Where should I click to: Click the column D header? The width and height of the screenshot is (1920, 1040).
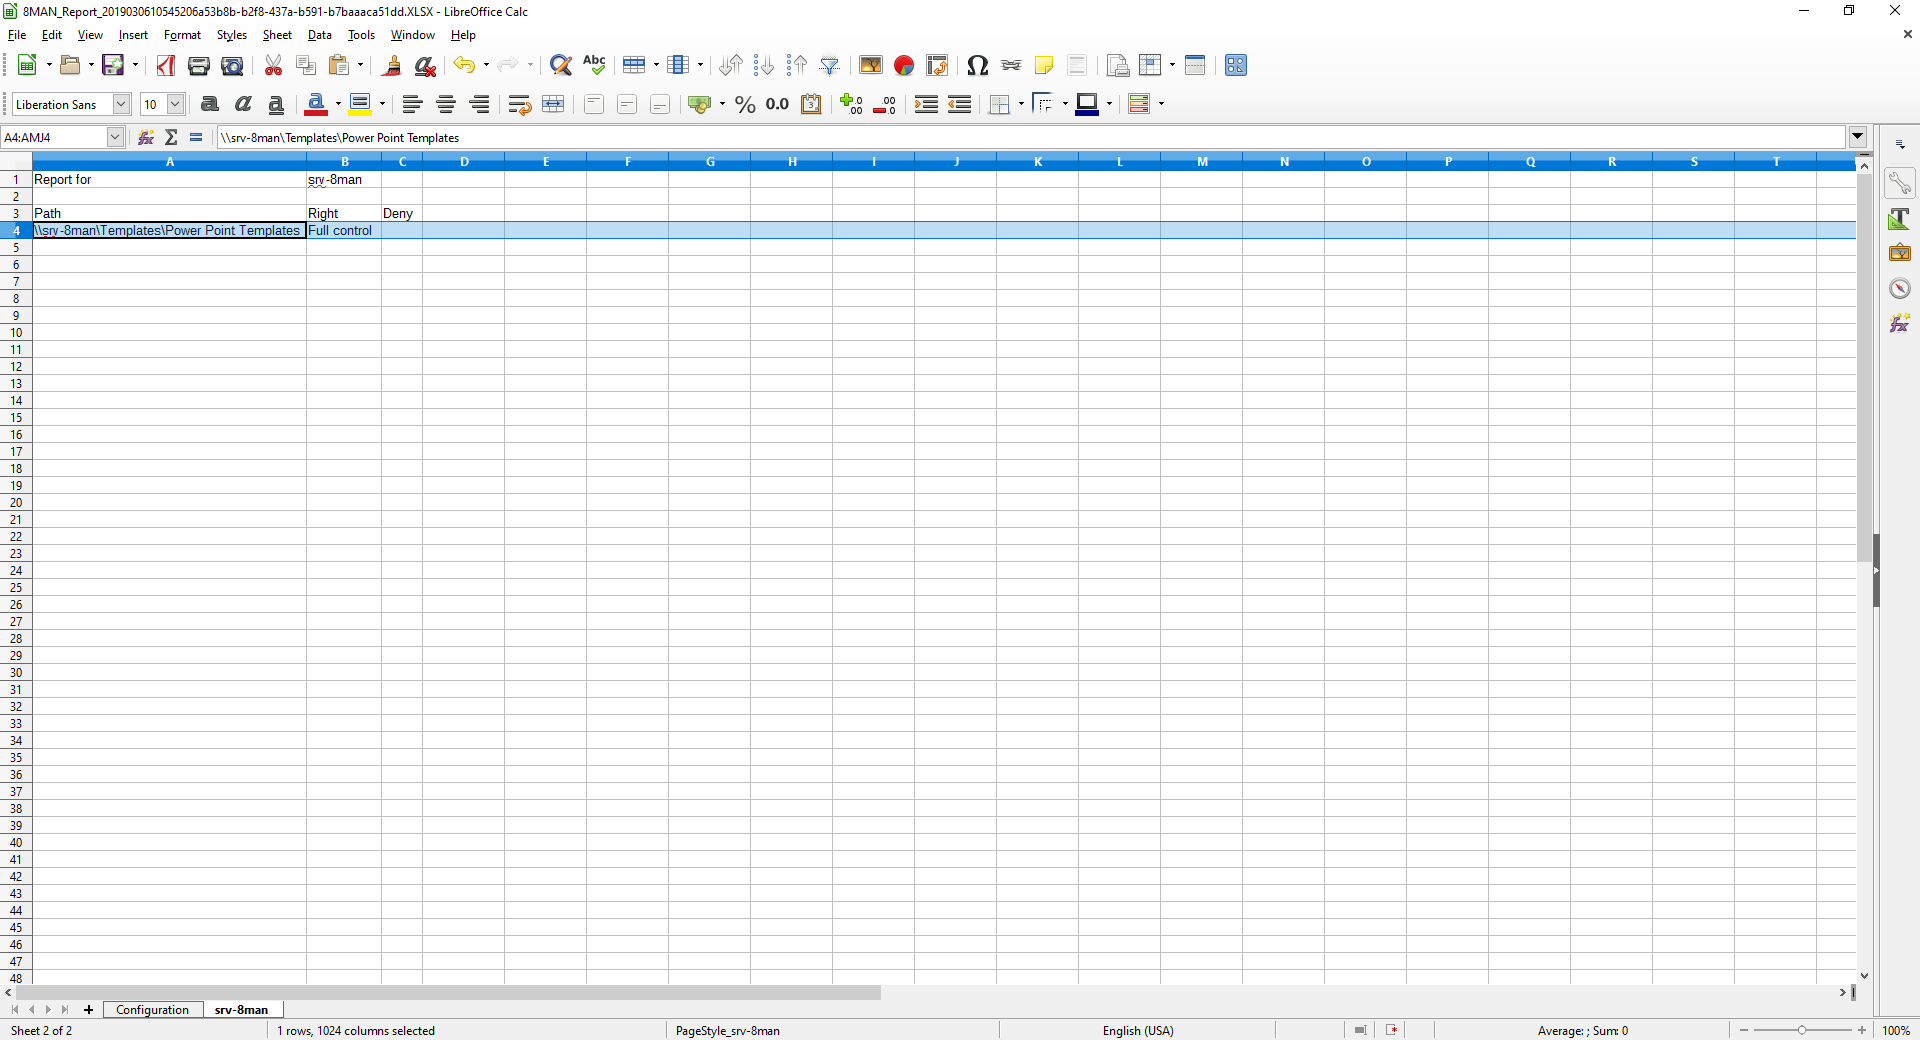[464, 162]
